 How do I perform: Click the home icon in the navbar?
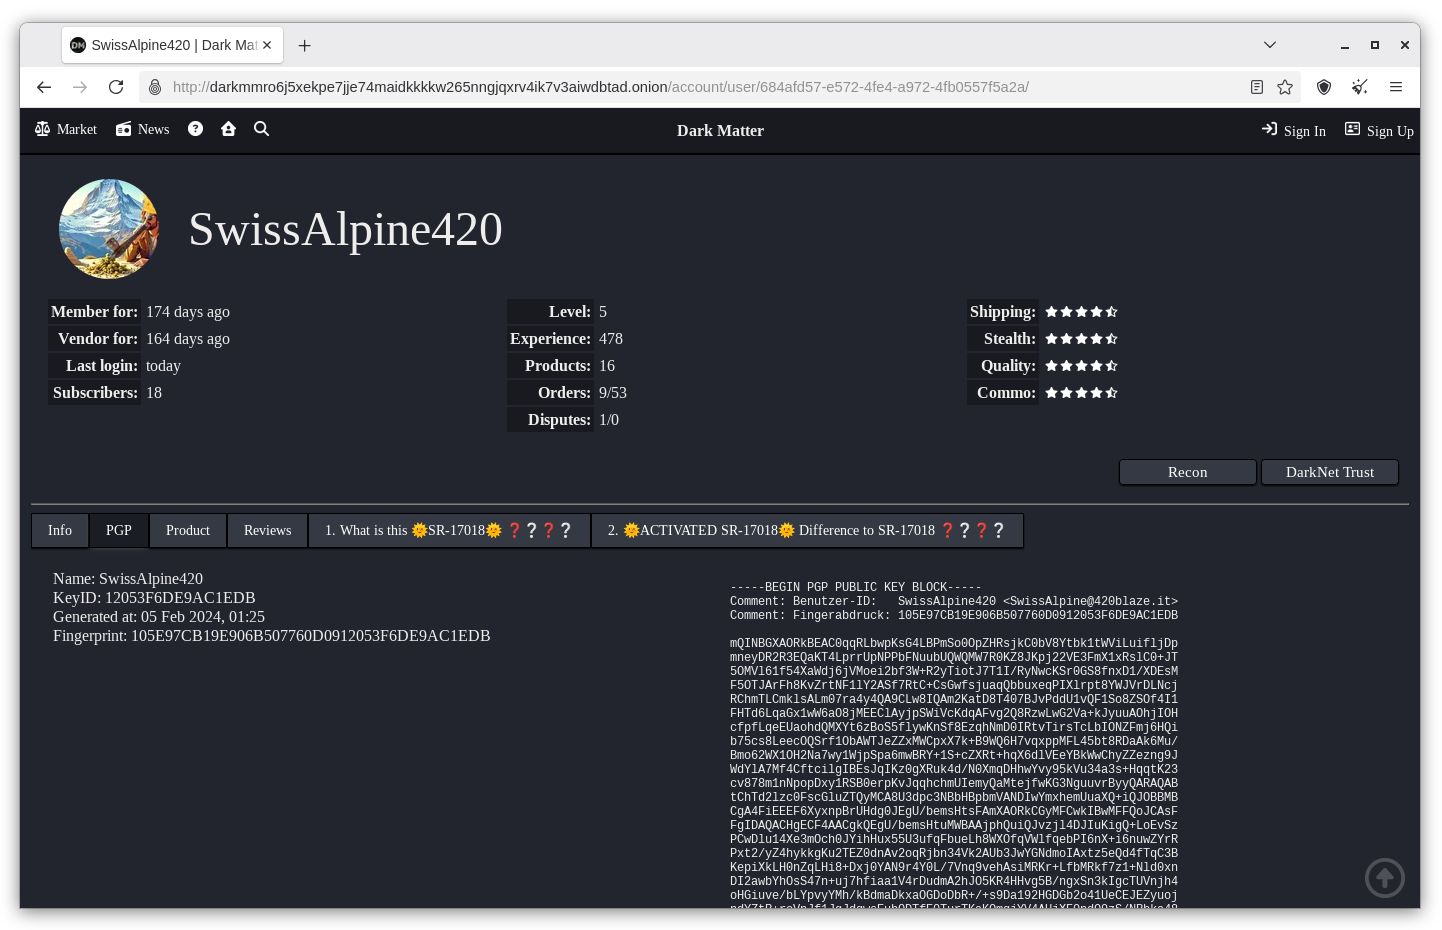coord(228,129)
